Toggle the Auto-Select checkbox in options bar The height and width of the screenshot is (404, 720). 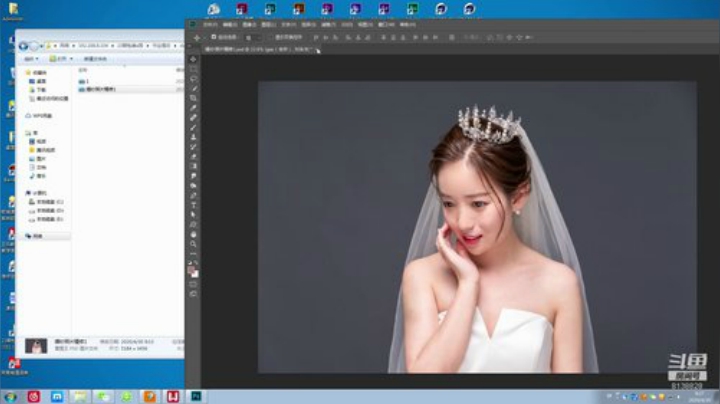coord(214,37)
